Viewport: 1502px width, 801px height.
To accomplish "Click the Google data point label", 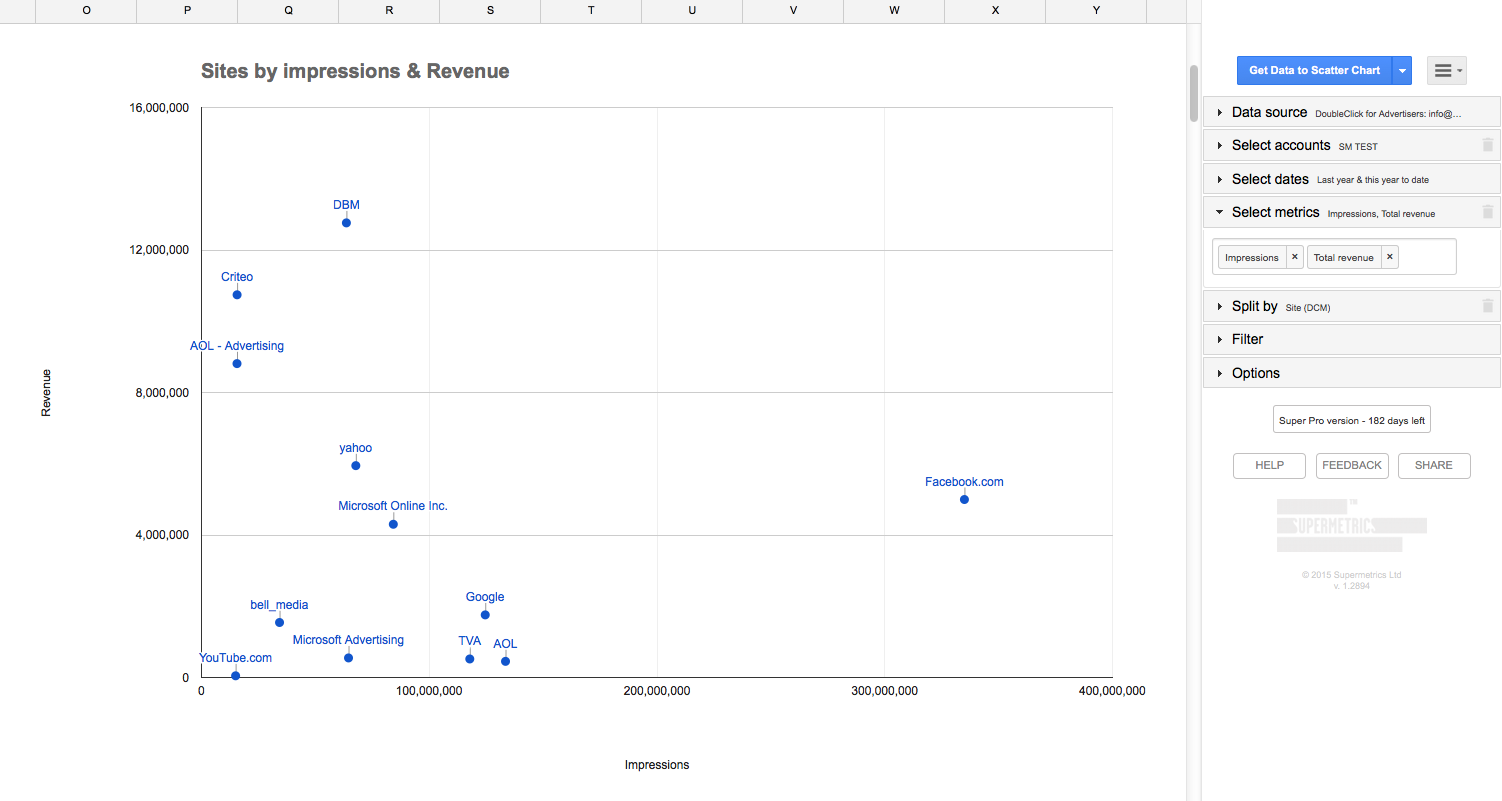I will point(485,597).
